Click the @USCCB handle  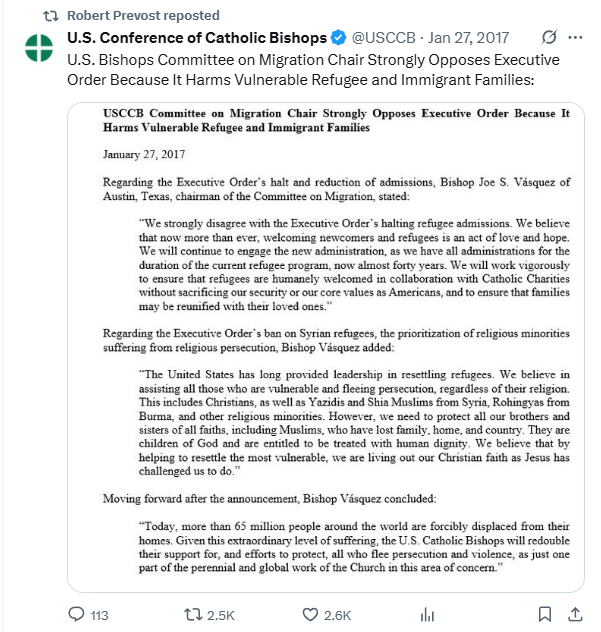tap(383, 37)
